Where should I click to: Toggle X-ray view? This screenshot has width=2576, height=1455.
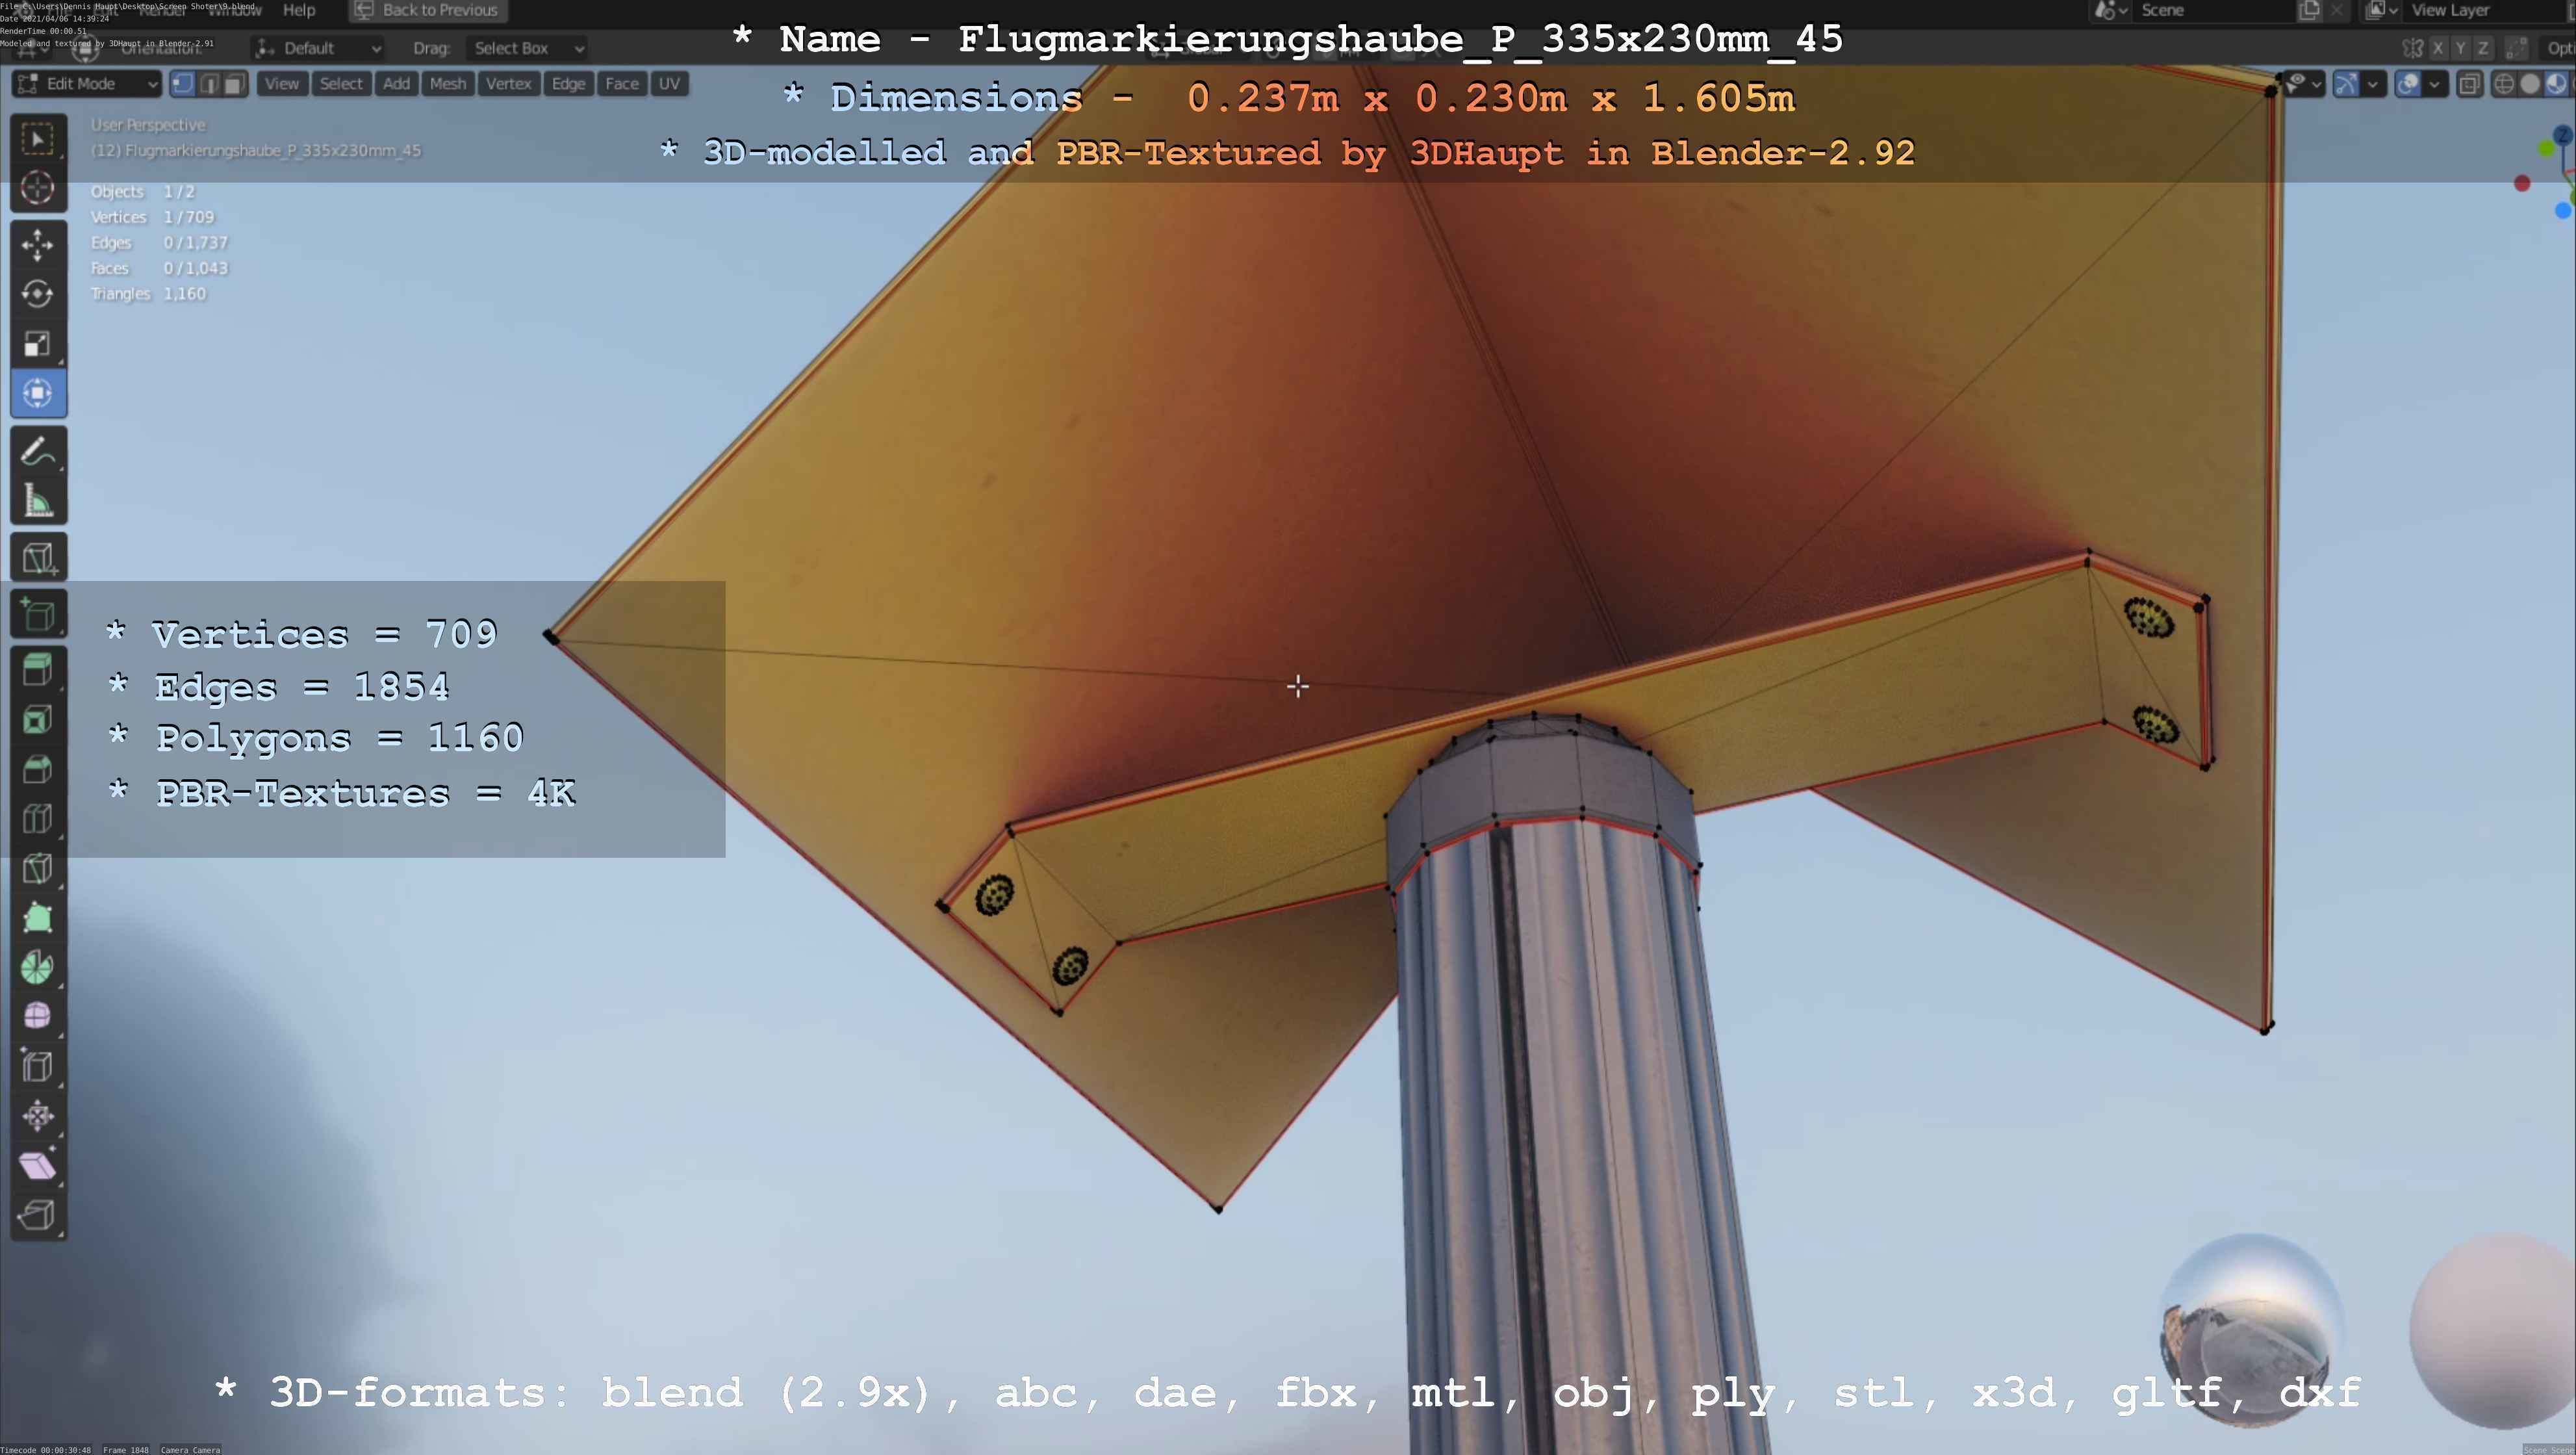[x=2469, y=84]
